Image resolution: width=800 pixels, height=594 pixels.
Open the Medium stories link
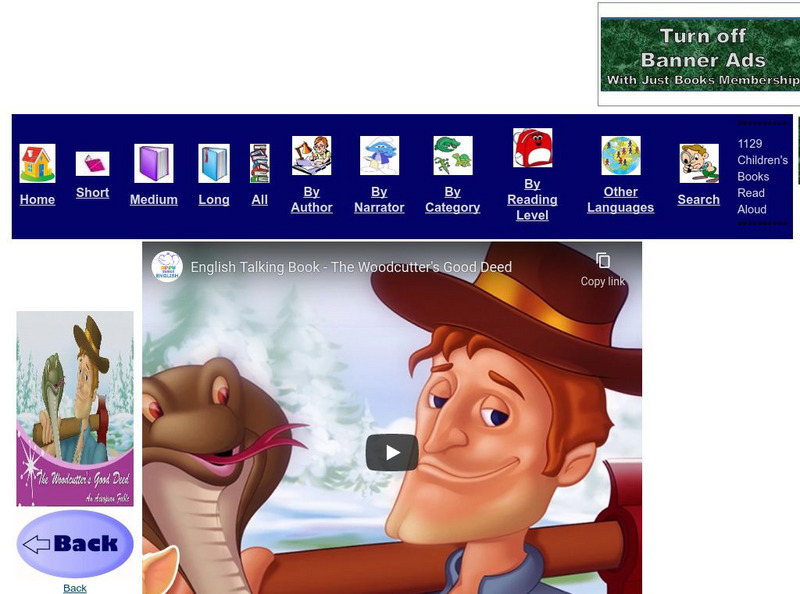(x=154, y=200)
